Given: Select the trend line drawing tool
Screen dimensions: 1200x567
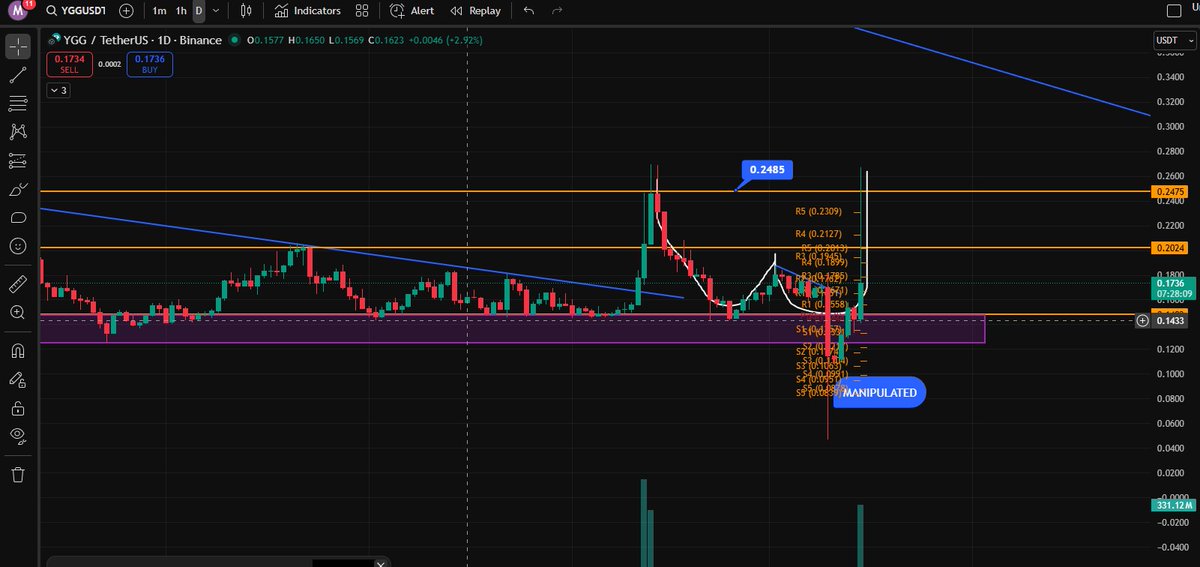Looking at the screenshot, I should pyautogui.click(x=17, y=75).
